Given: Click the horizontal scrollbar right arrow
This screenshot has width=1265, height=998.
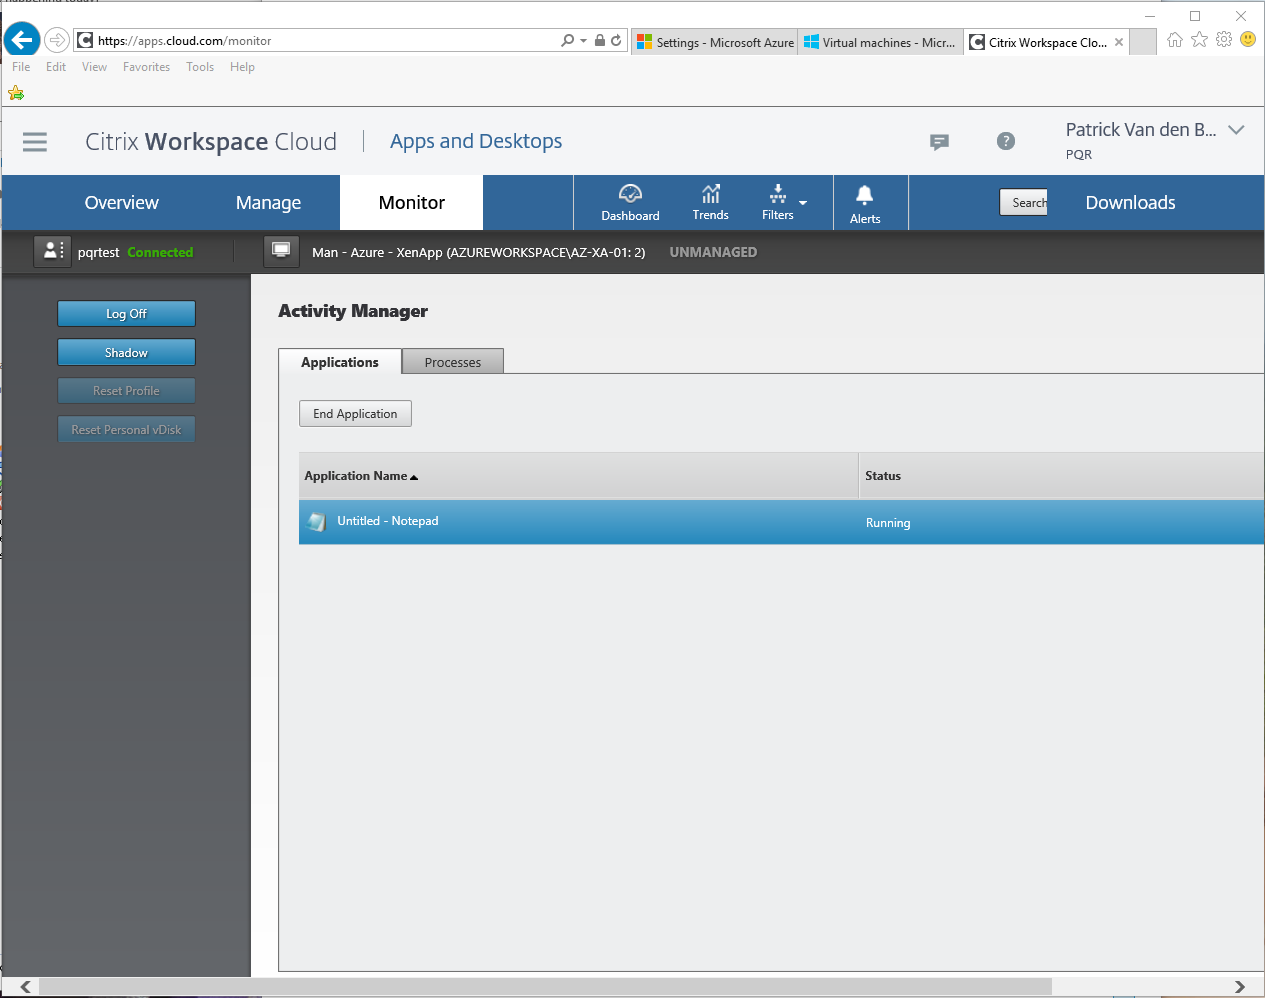Looking at the screenshot, I should (x=1240, y=987).
